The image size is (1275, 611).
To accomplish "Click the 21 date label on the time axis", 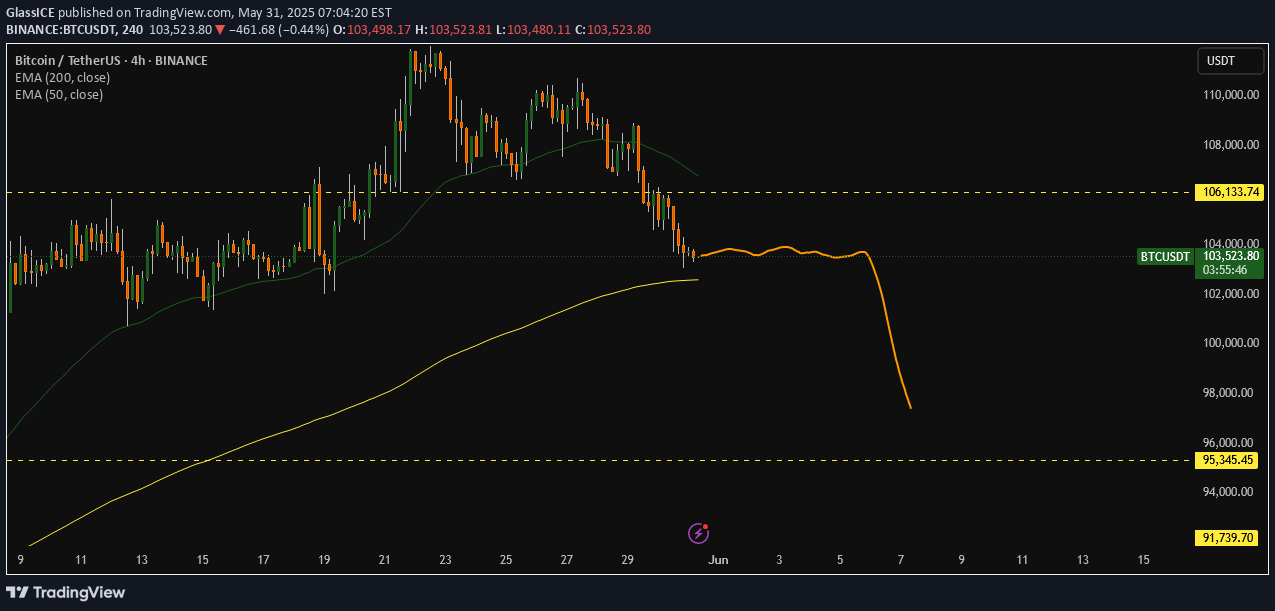I will pos(385,560).
